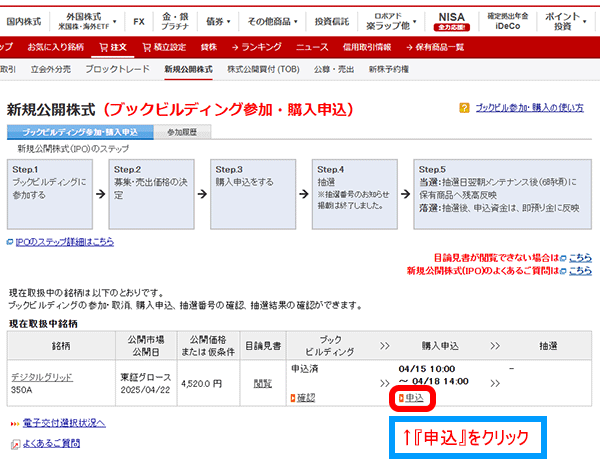Click Step.5 当選 落選 box

point(502,194)
